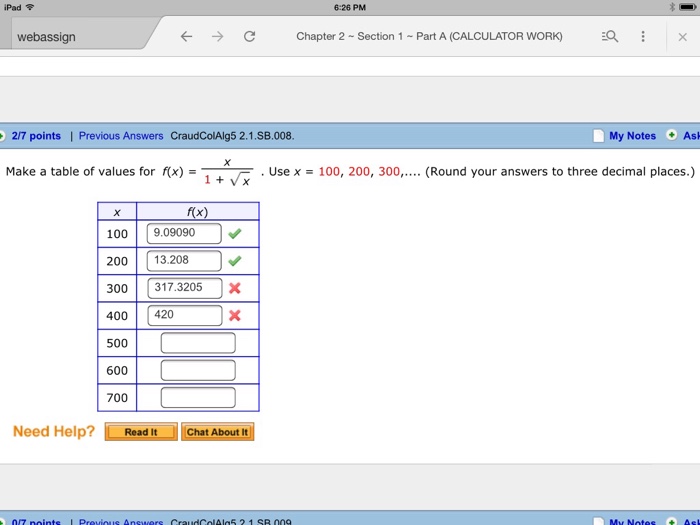Image resolution: width=700 pixels, height=525 pixels.
Task: Open Previous Answers for problem 2.1.SB.009
Action: (121, 521)
